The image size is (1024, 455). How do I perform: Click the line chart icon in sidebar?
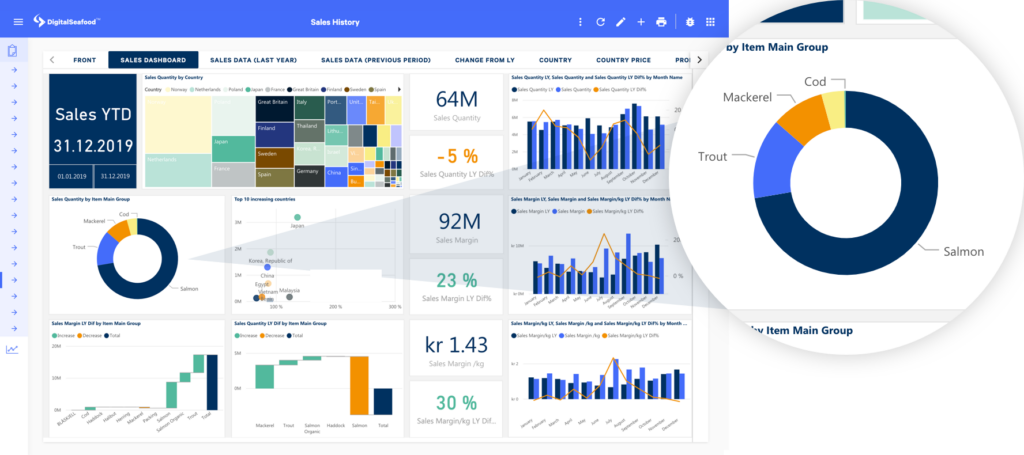coord(12,350)
